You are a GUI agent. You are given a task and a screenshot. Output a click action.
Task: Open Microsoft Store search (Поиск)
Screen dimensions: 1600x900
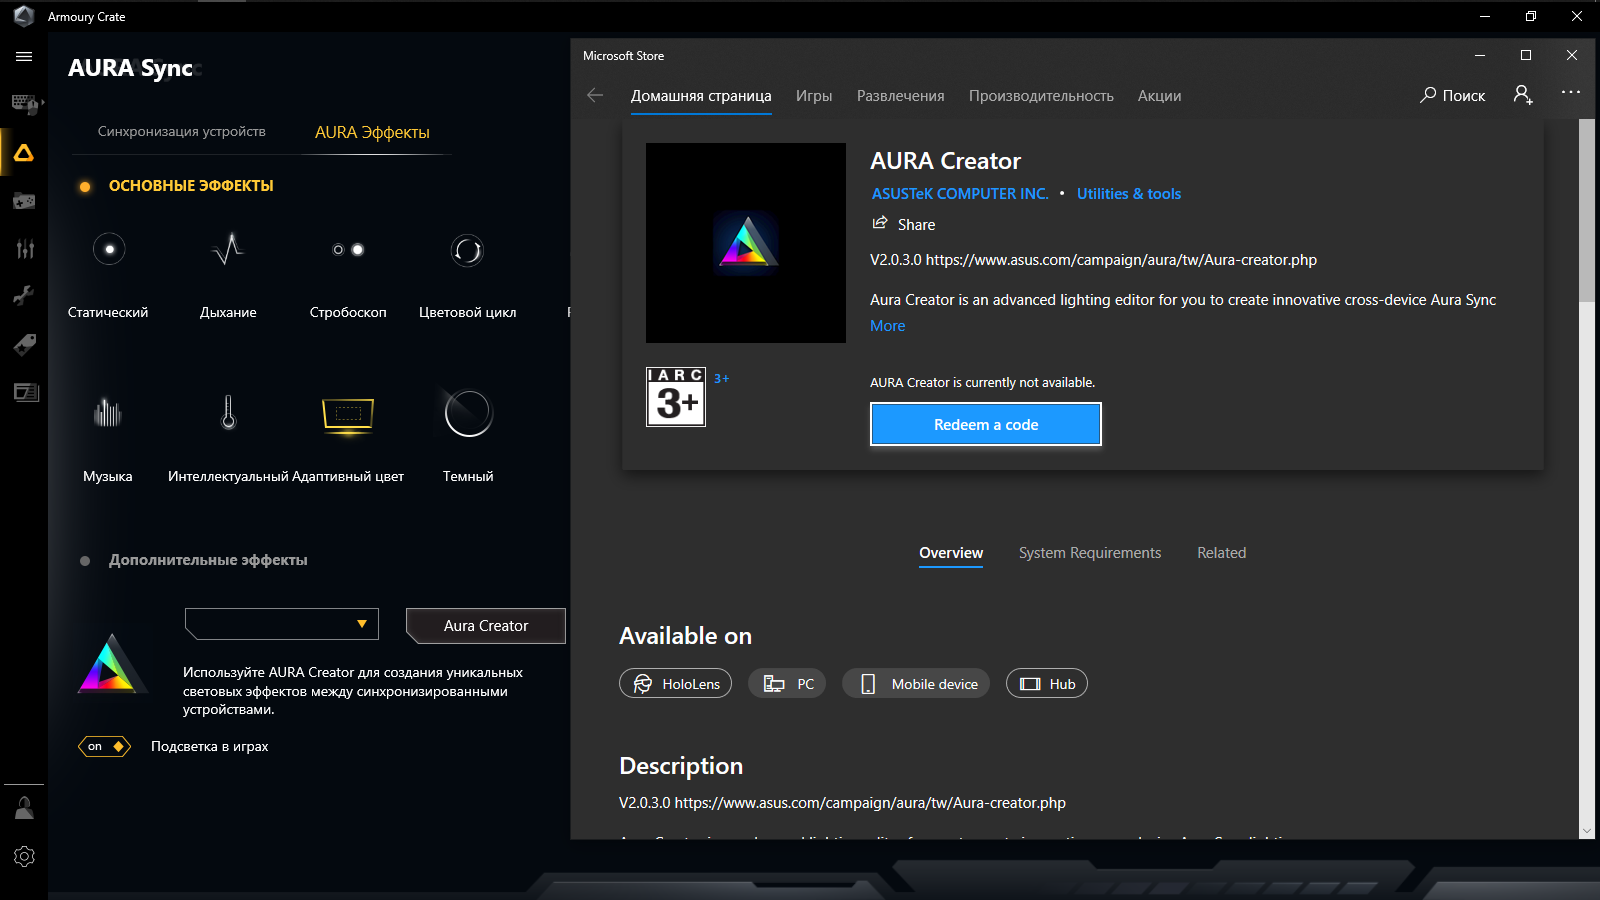(x=1452, y=95)
